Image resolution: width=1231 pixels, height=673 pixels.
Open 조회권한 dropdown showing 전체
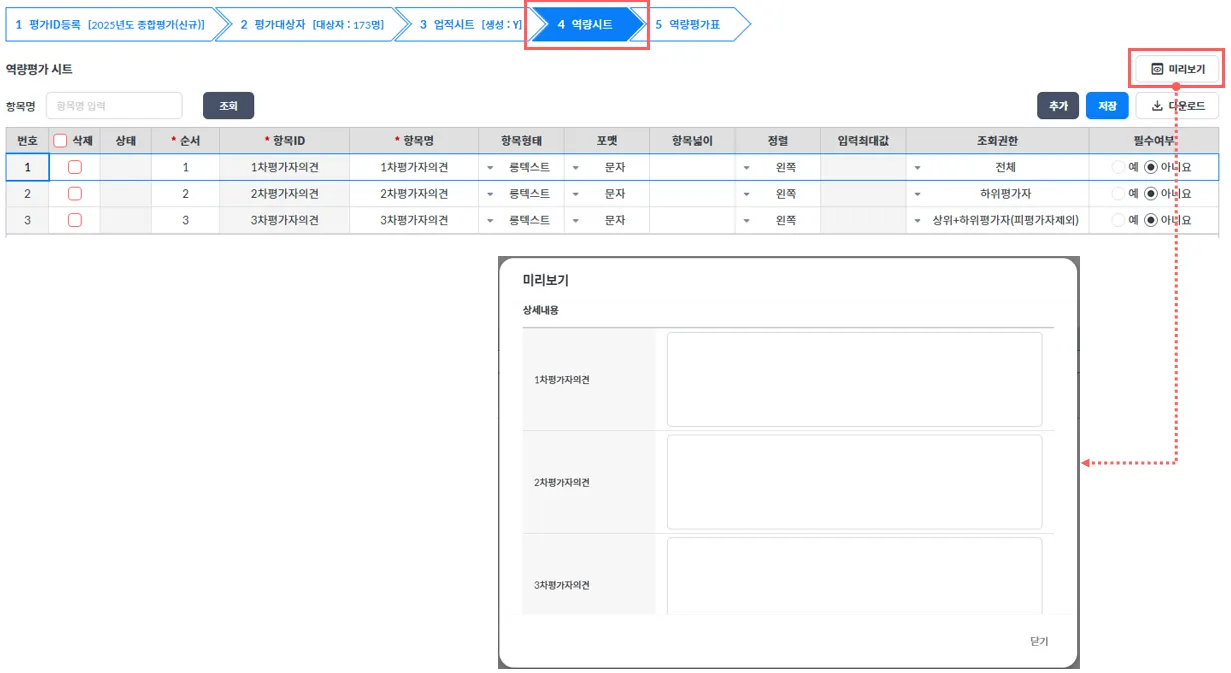[x=997, y=167]
